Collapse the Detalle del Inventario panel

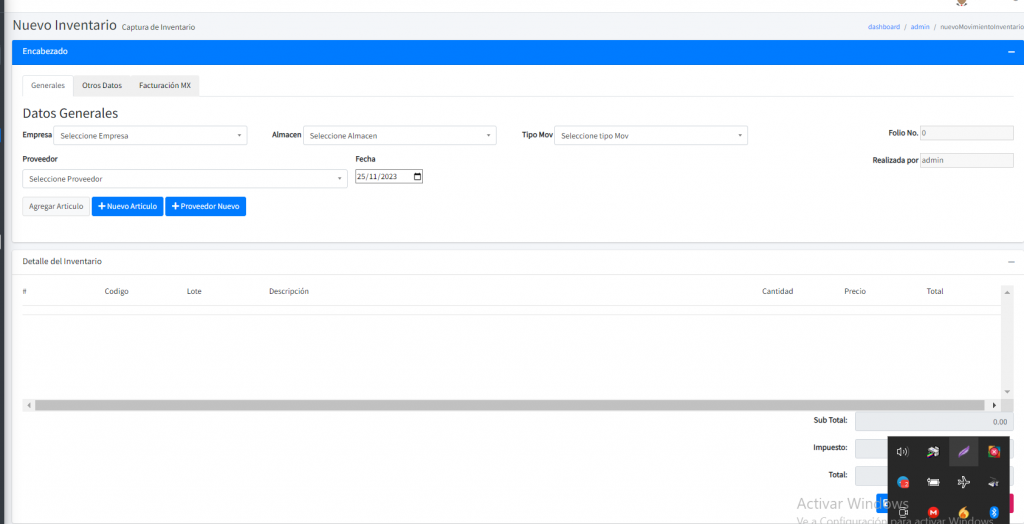[1010, 261]
